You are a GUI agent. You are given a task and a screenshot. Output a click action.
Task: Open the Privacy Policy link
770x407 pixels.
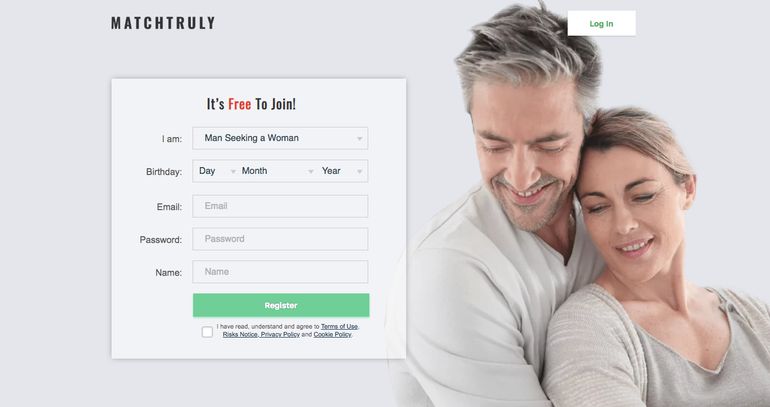pos(280,334)
